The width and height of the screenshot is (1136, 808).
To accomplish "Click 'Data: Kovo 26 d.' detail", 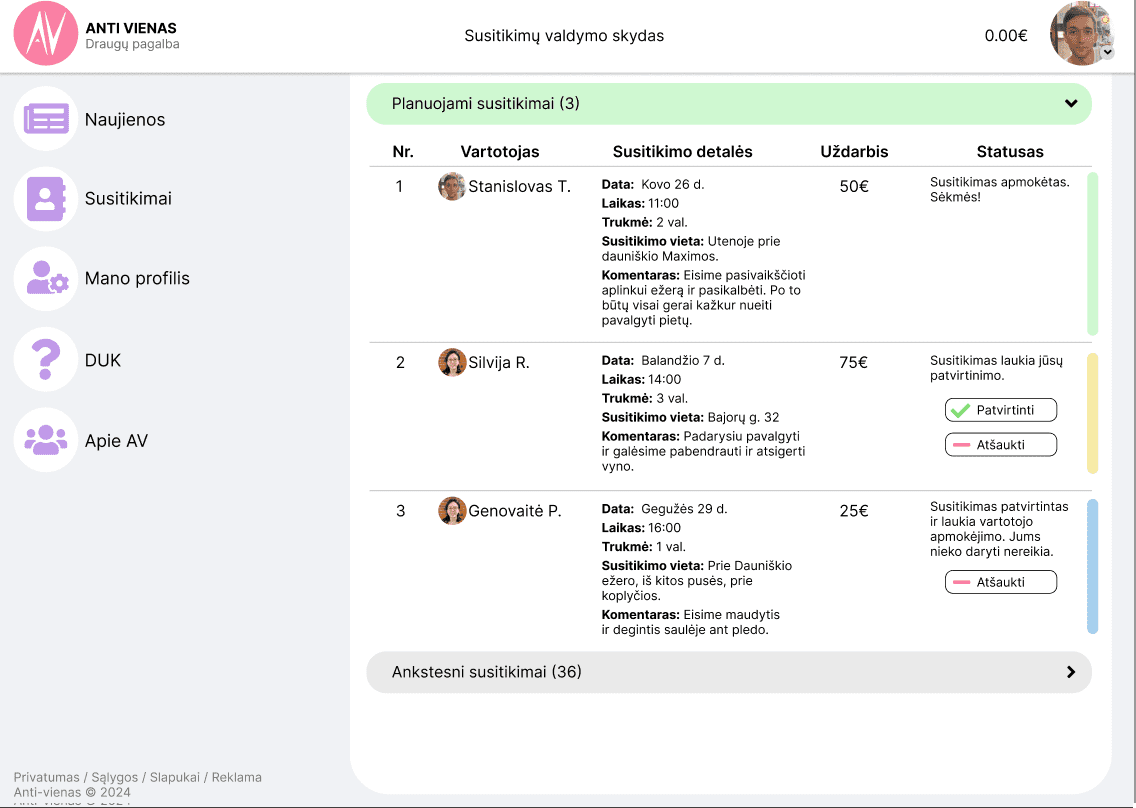I will click(x=653, y=184).
